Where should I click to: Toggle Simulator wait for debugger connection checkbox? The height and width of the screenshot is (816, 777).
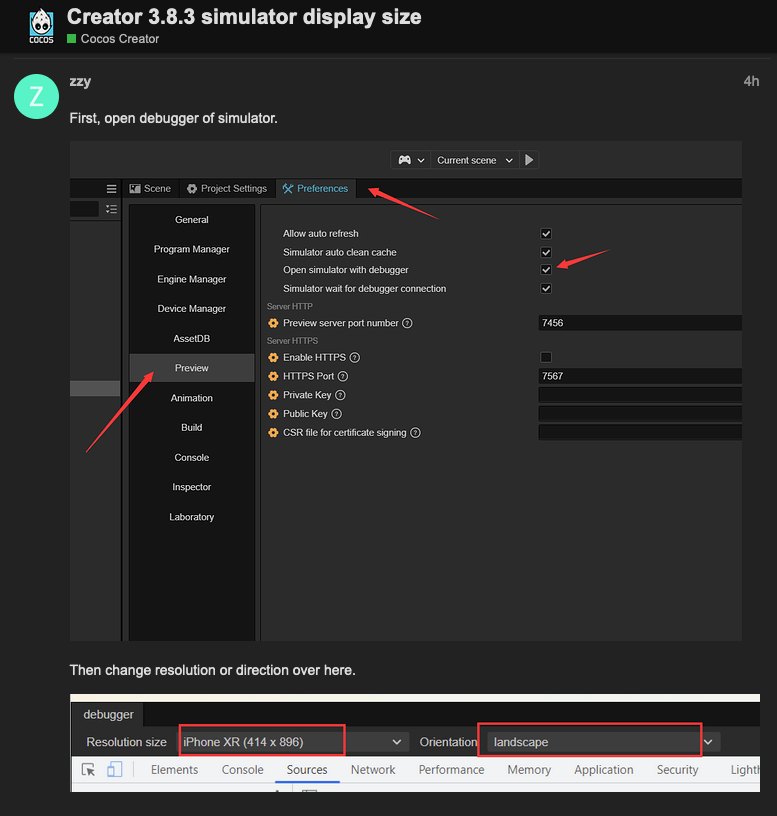(x=546, y=288)
